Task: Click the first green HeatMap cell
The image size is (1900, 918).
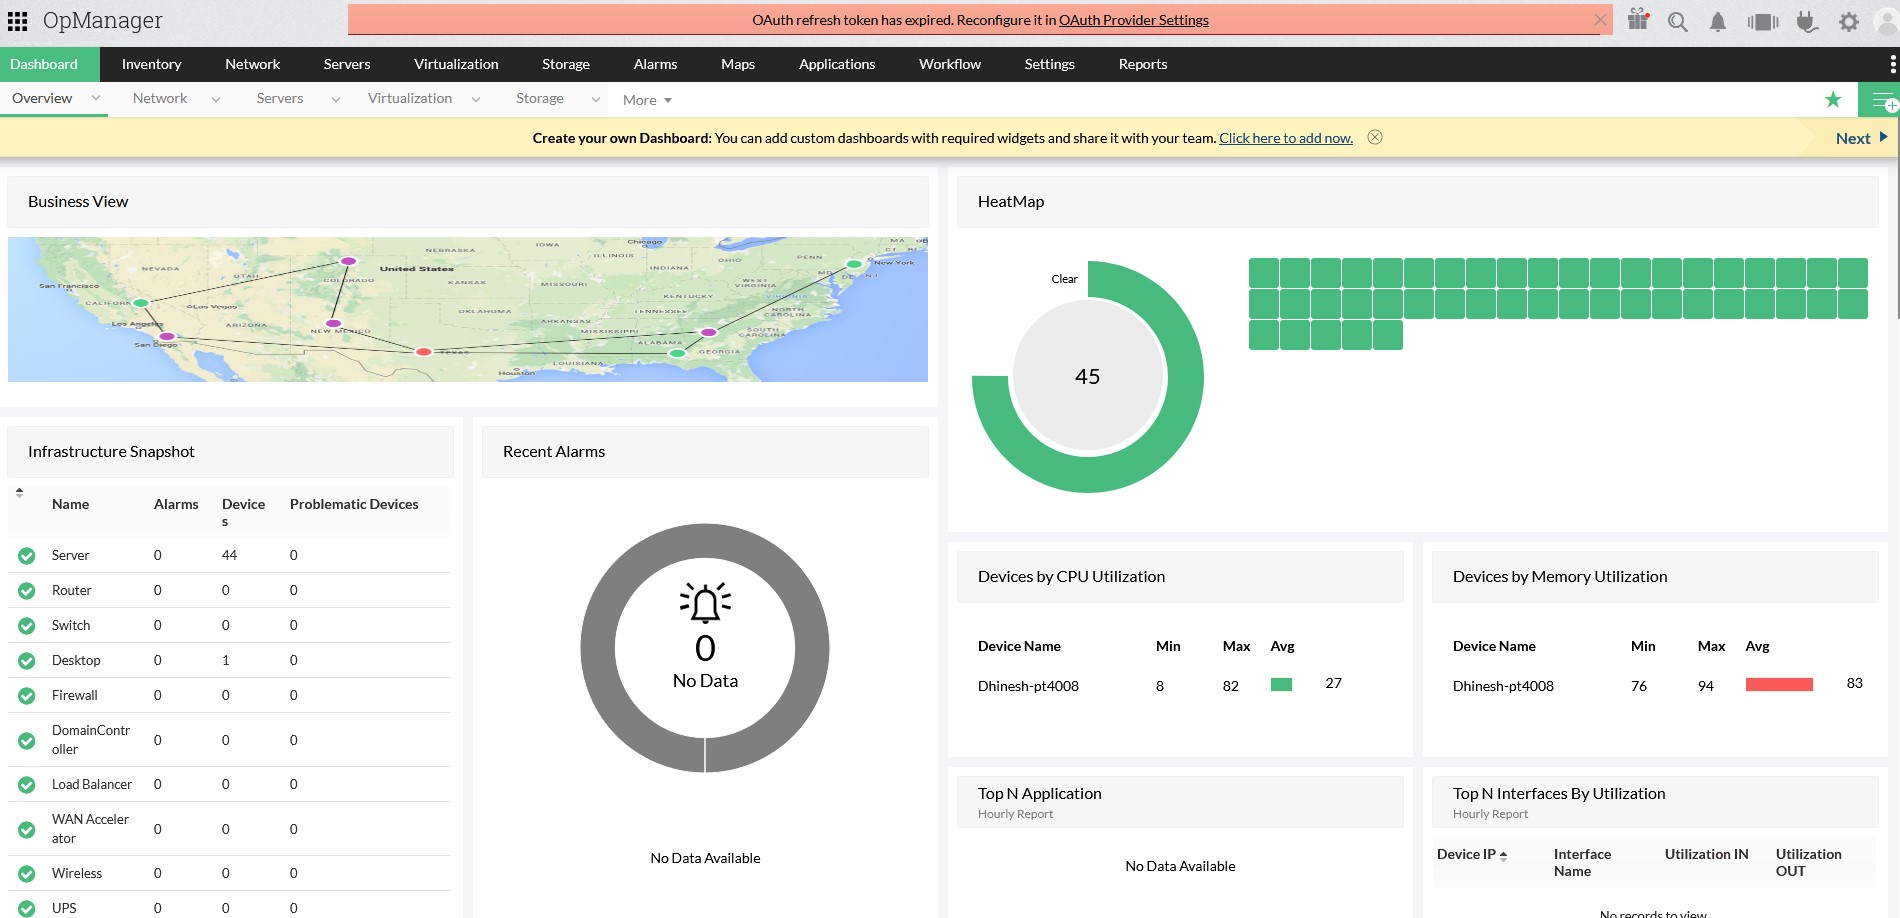Action: point(1264,273)
